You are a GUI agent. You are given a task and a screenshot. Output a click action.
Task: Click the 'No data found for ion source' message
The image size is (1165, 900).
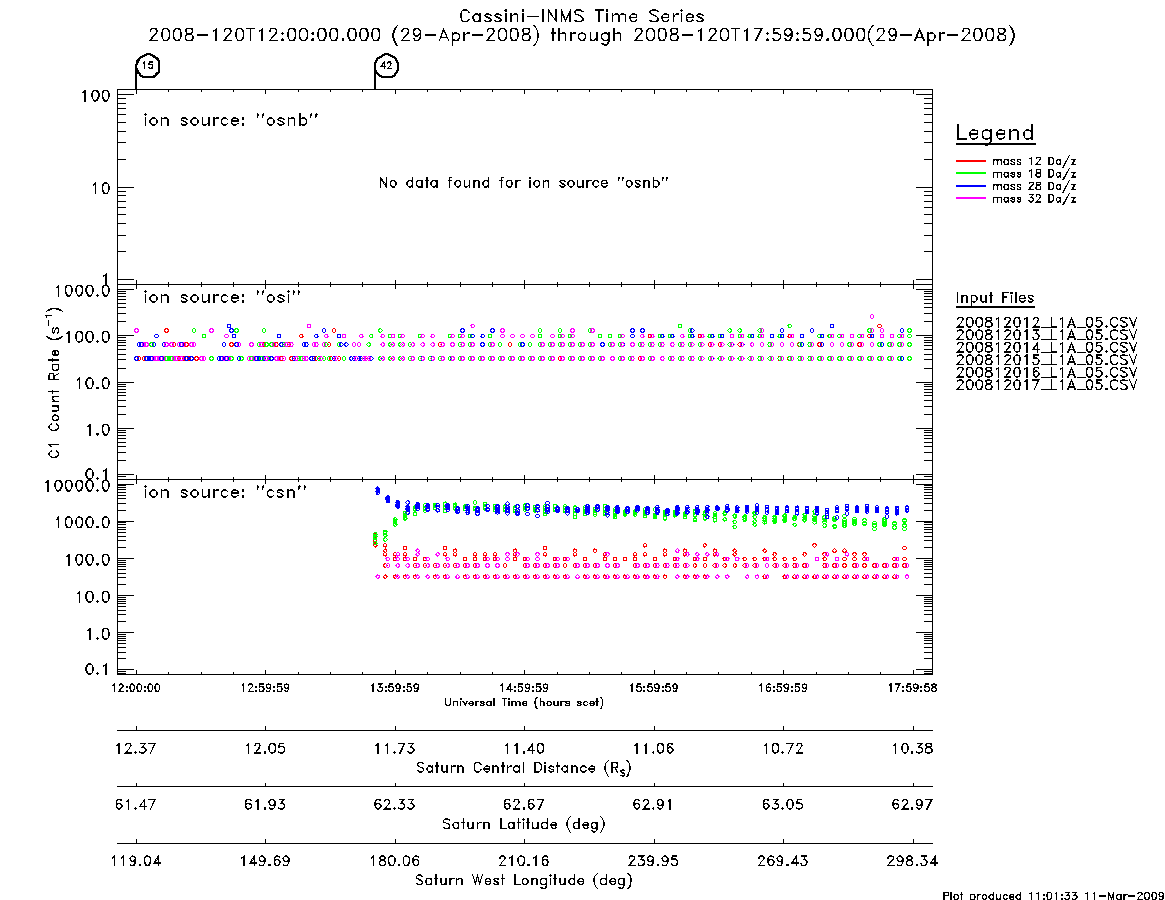[524, 183]
